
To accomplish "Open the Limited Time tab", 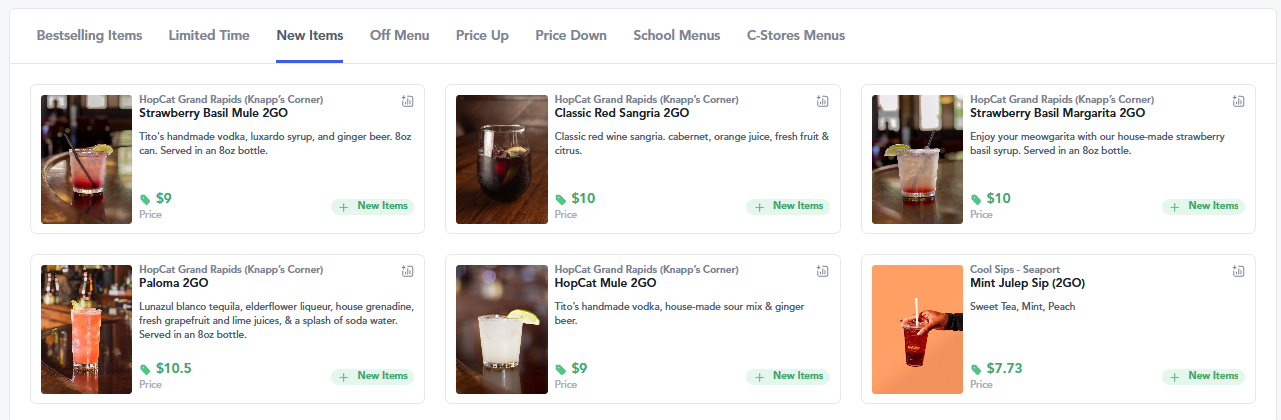I will coord(209,35).
